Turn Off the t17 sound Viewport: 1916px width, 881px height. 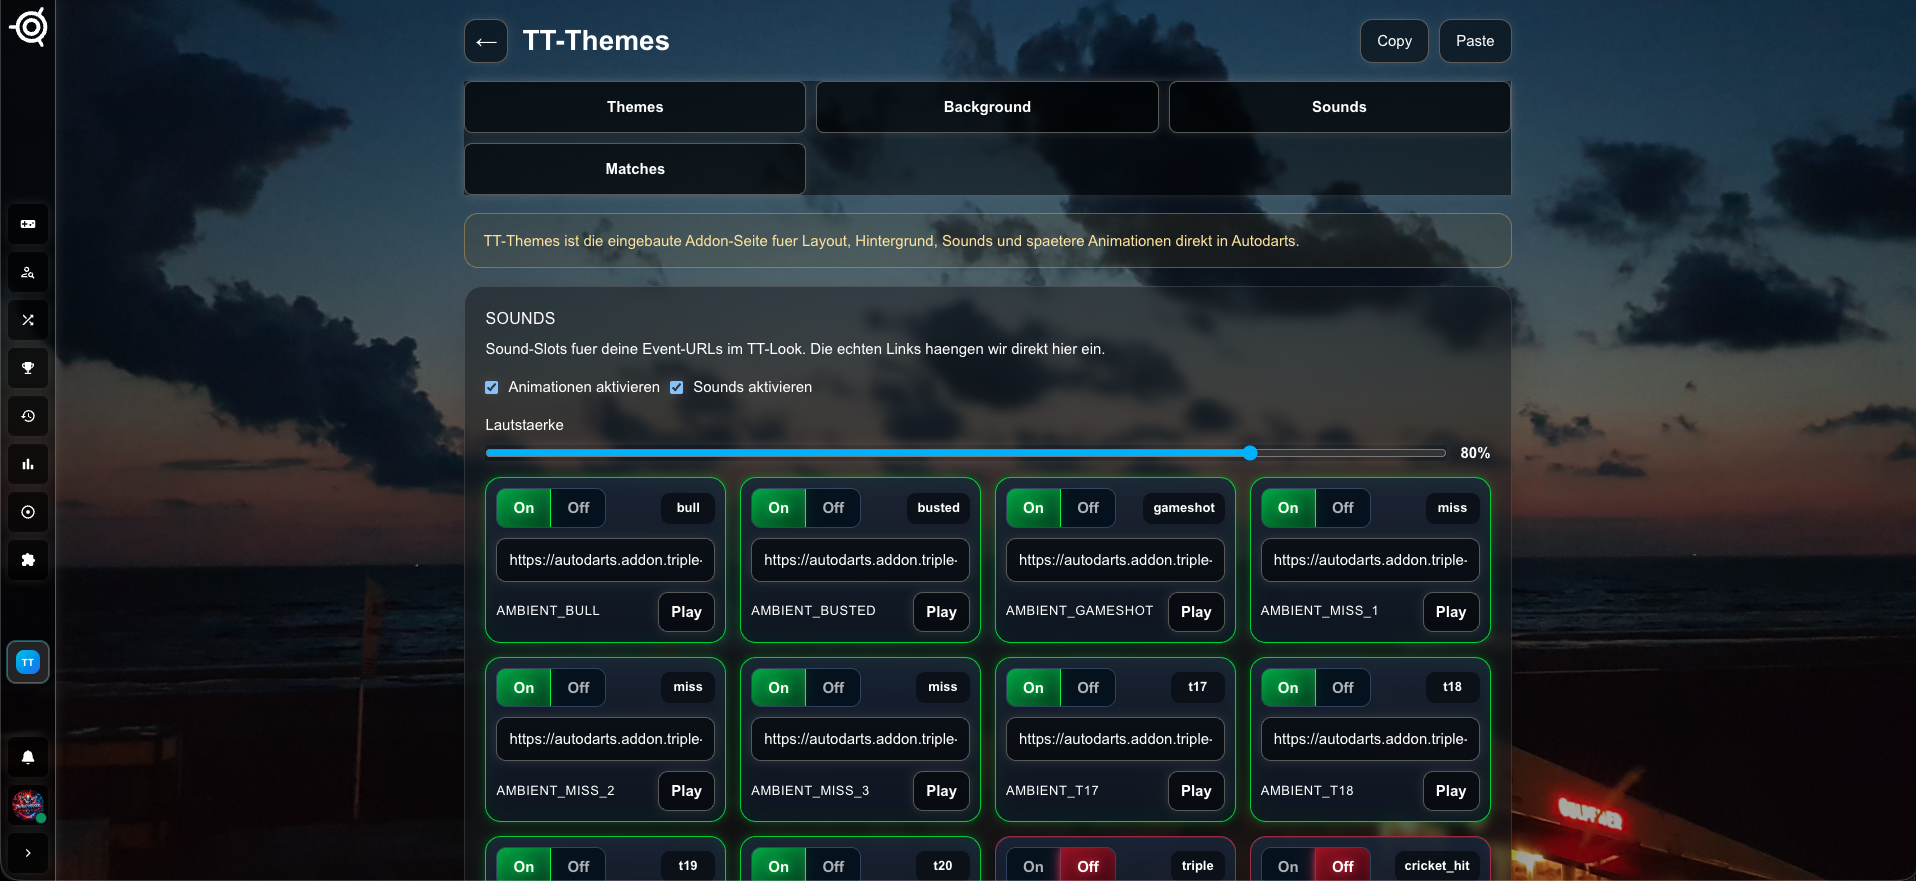[x=1088, y=688]
